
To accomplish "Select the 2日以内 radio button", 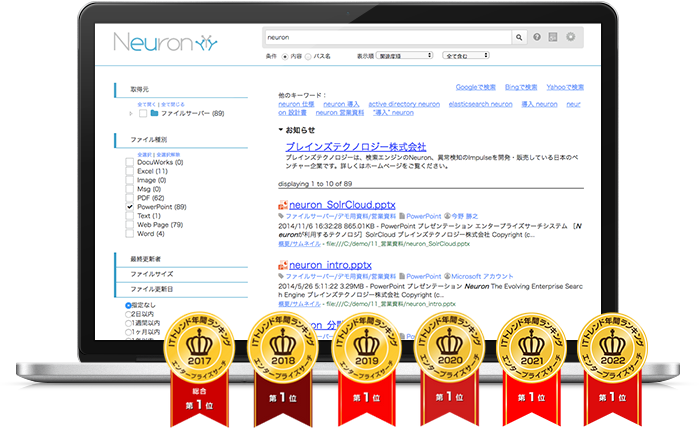I will point(128,314).
